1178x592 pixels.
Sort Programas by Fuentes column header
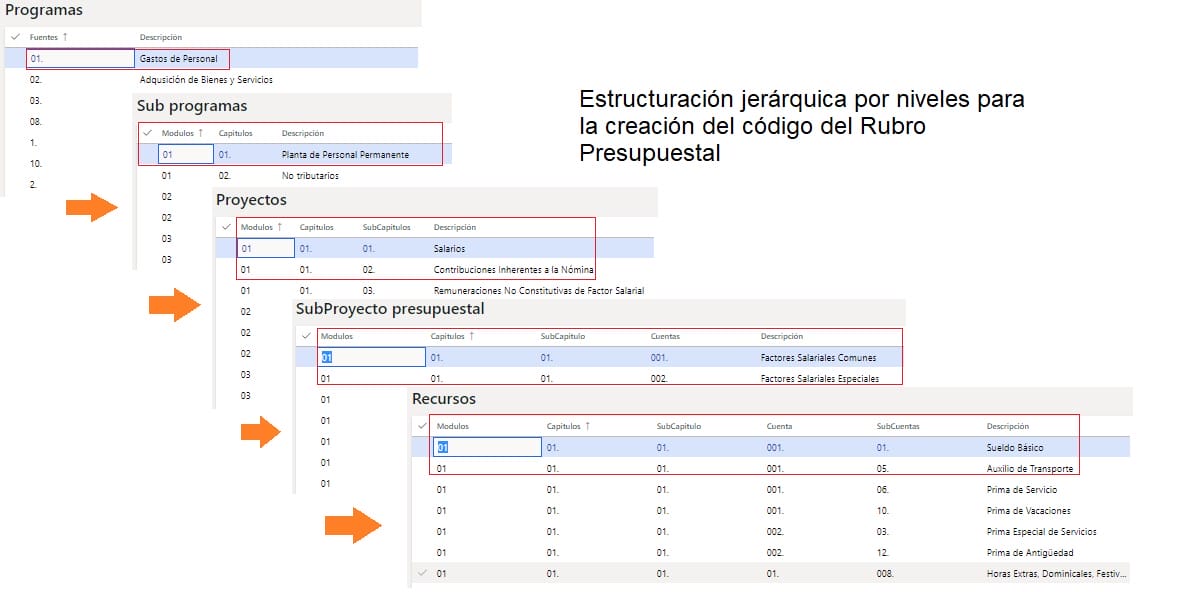click(48, 37)
